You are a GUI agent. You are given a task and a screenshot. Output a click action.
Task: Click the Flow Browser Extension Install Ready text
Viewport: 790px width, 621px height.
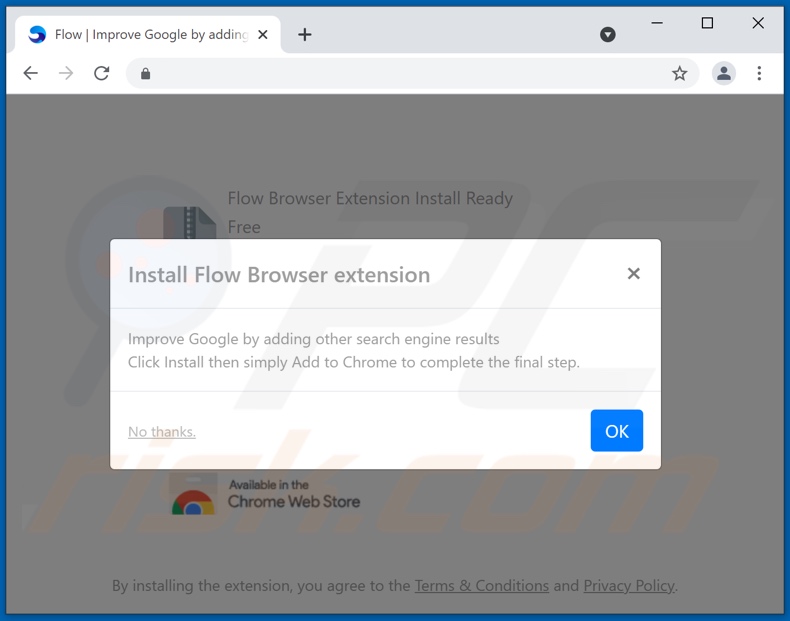(370, 198)
